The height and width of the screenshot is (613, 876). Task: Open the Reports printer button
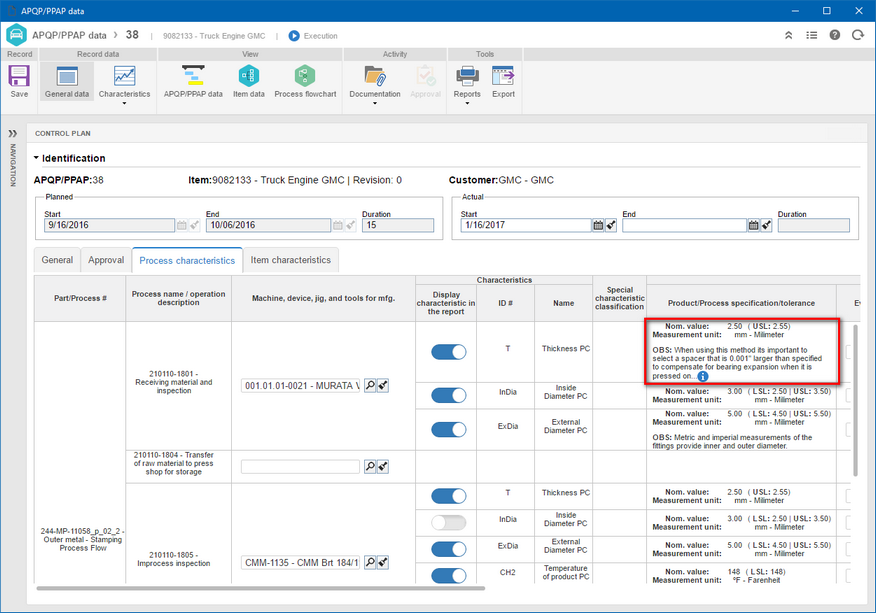coord(467,82)
